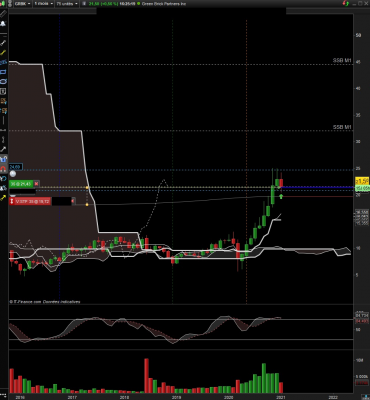Select the yellow trend line tool

point(3,52)
